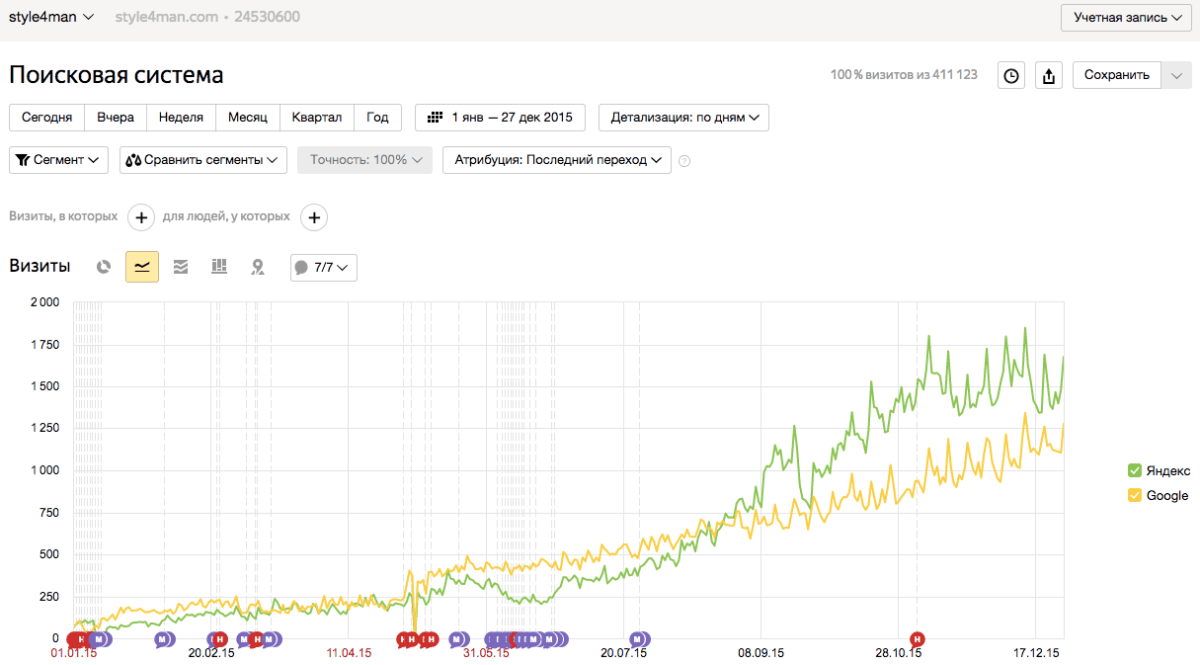Open the 7/7 annotations filter dropdown
Viewport: 1200px width, 665px height.
point(323,267)
